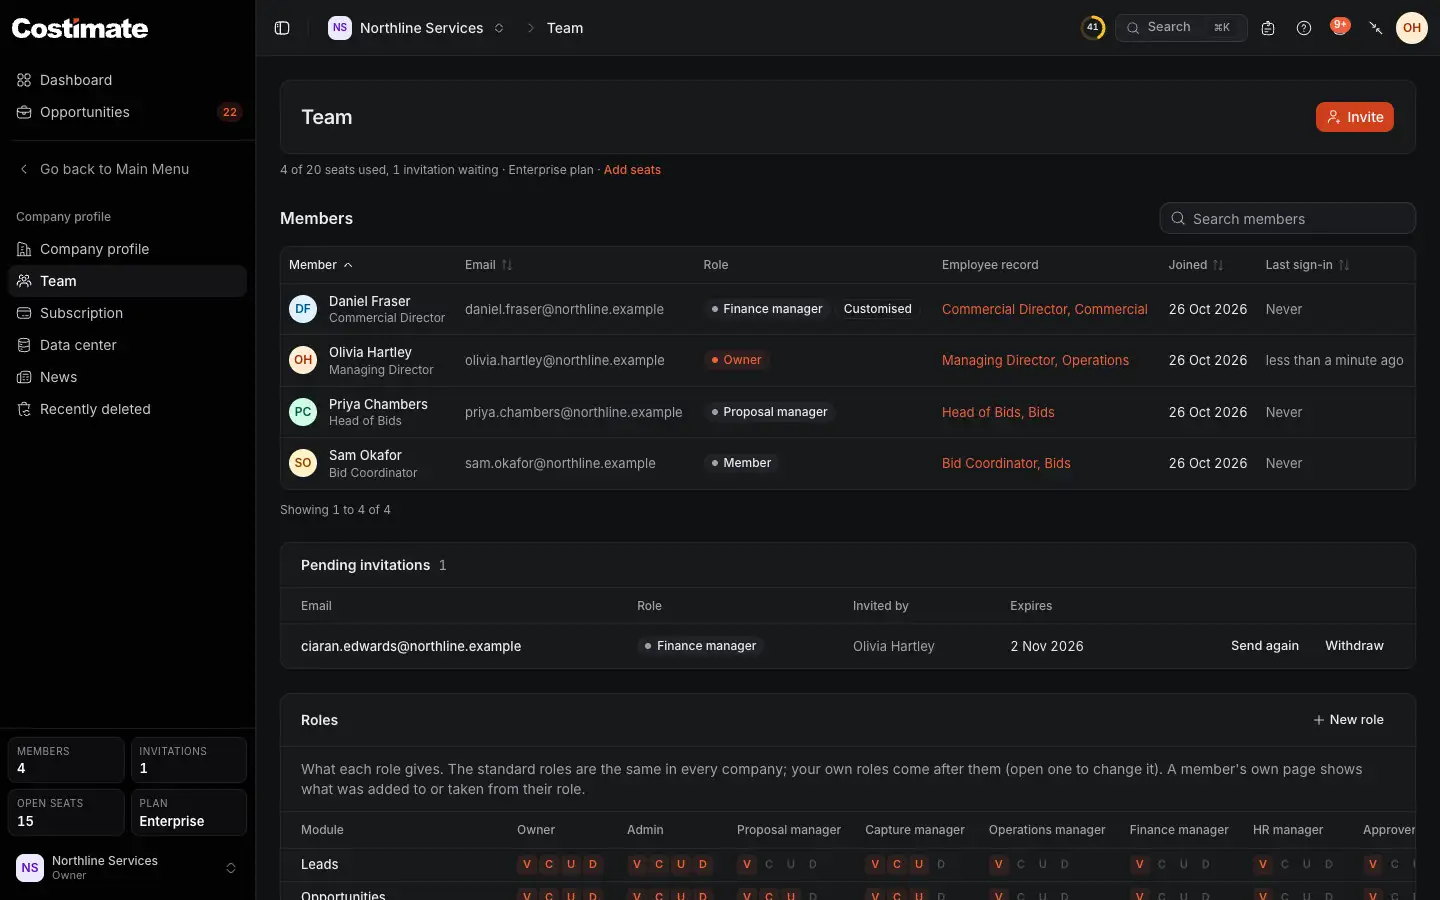Expand the Northline Services account menu in sidebar footer
This screenshot has width=1440, height=900.
tap(128, 868)
